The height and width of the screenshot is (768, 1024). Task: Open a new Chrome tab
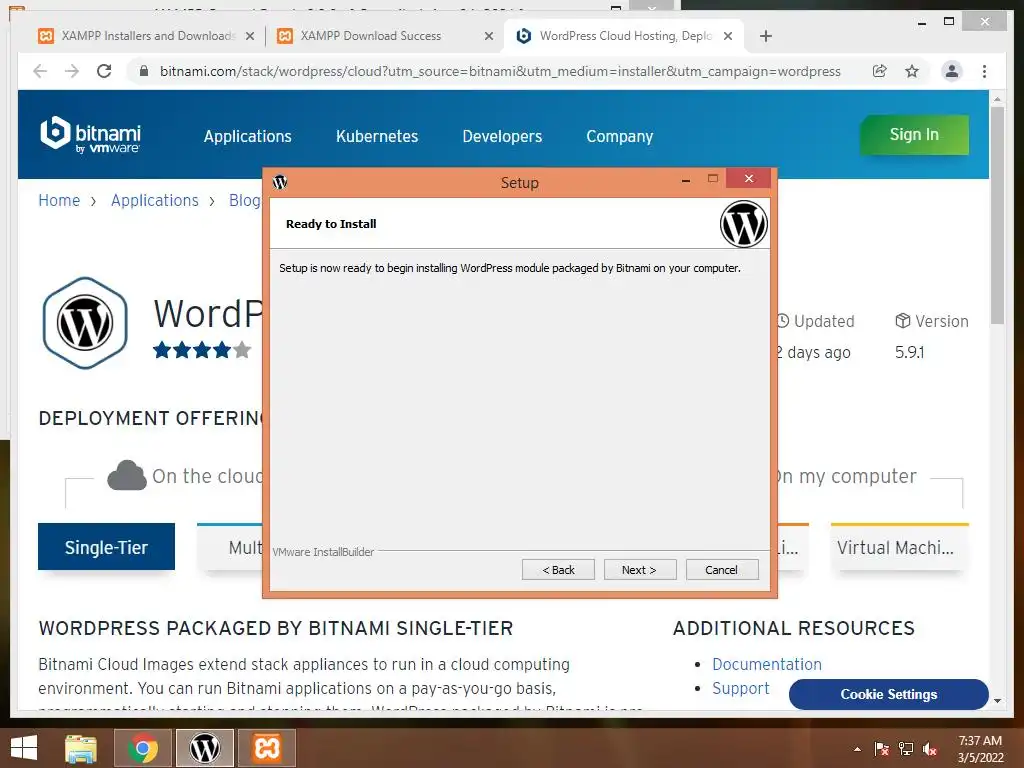click(x=766, y=37)
